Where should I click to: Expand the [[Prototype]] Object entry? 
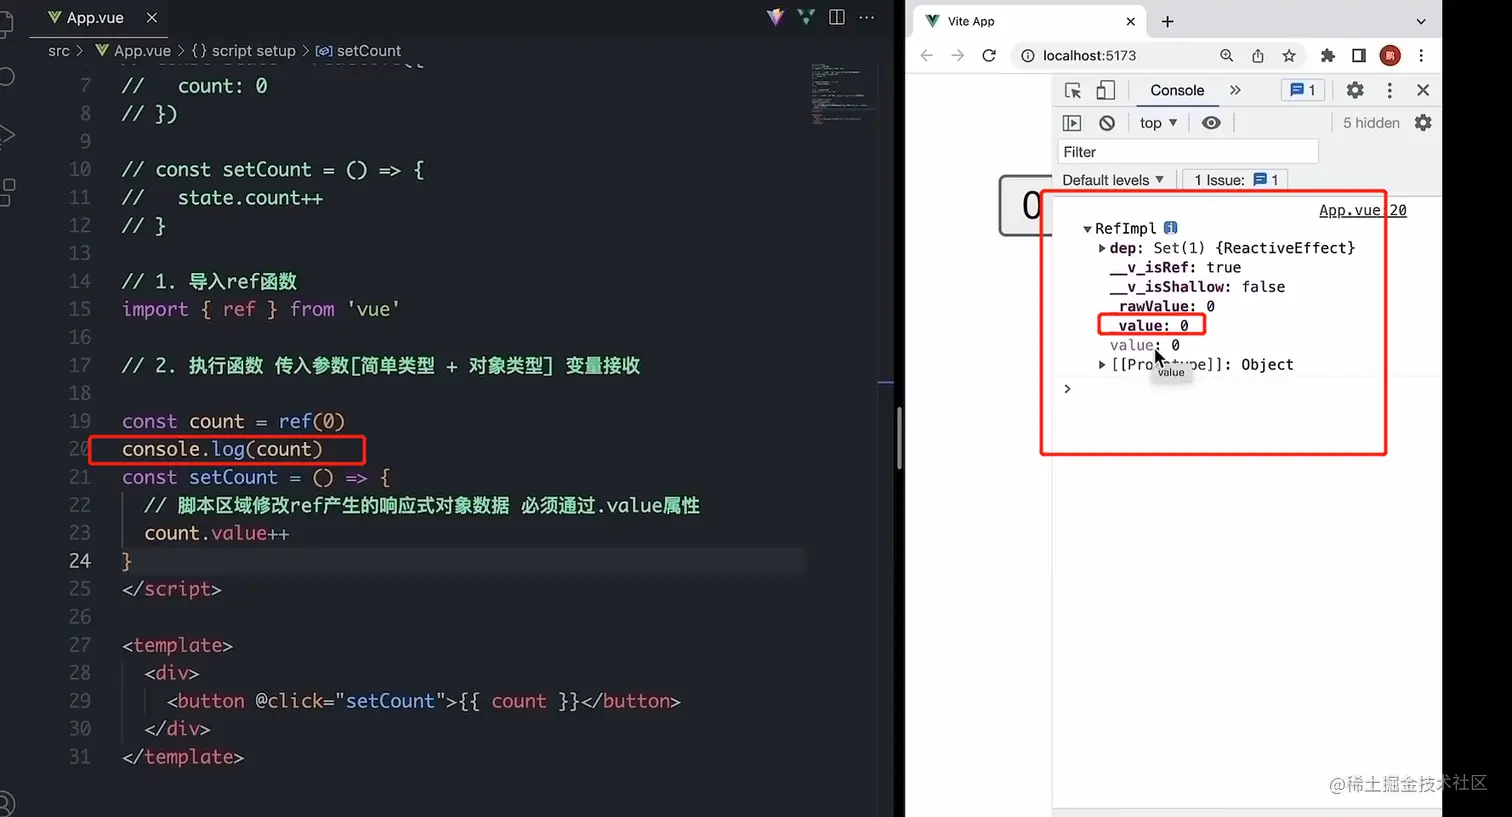(1102, 365)
